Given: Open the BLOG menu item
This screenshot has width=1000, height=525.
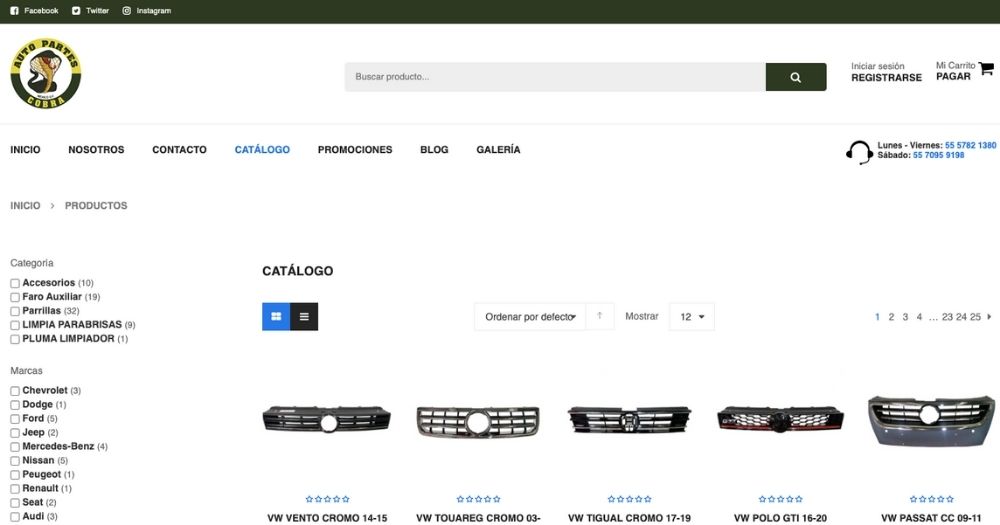Looking at the screenshot, I should coord(434,150).
